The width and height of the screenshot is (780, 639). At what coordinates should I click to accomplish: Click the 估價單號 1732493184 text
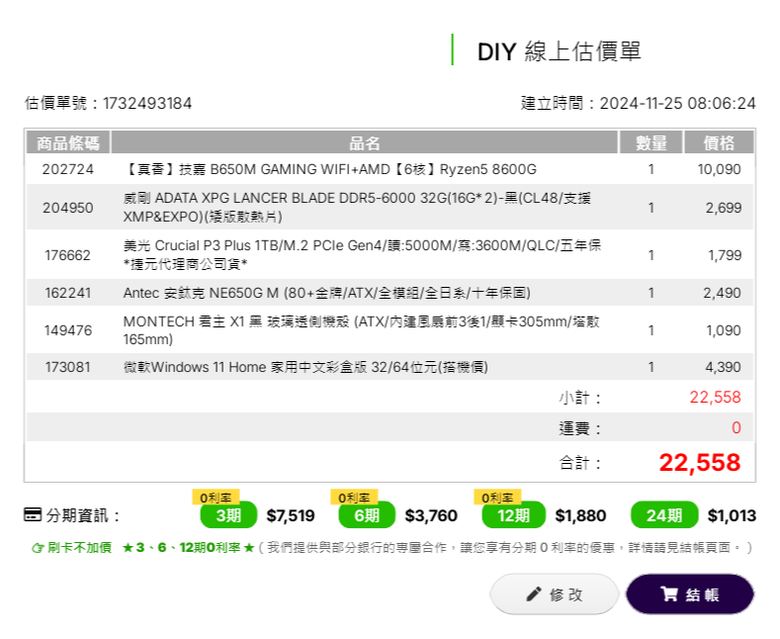tap(108, 103)
